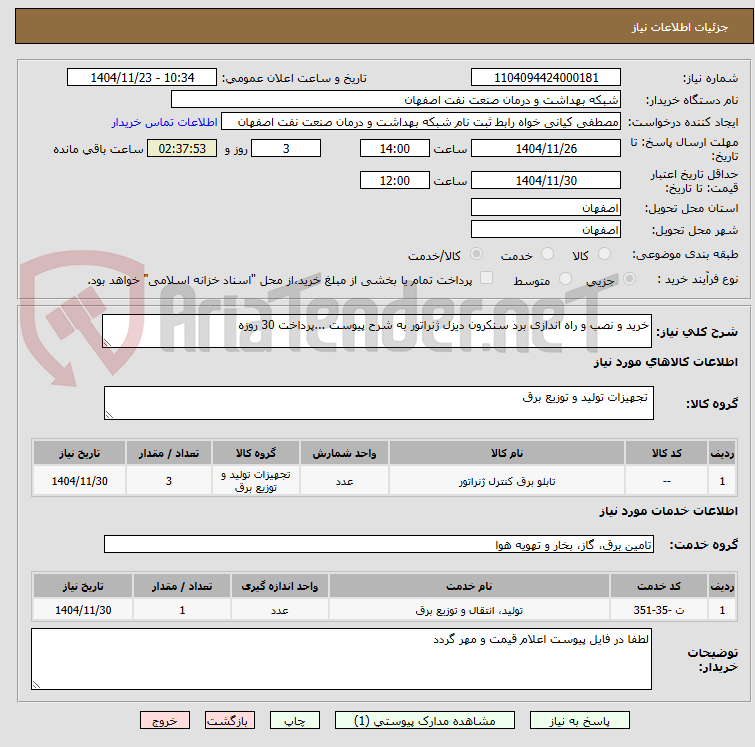
Task: Click the کد خدمت column header
Action: (659, 586)
